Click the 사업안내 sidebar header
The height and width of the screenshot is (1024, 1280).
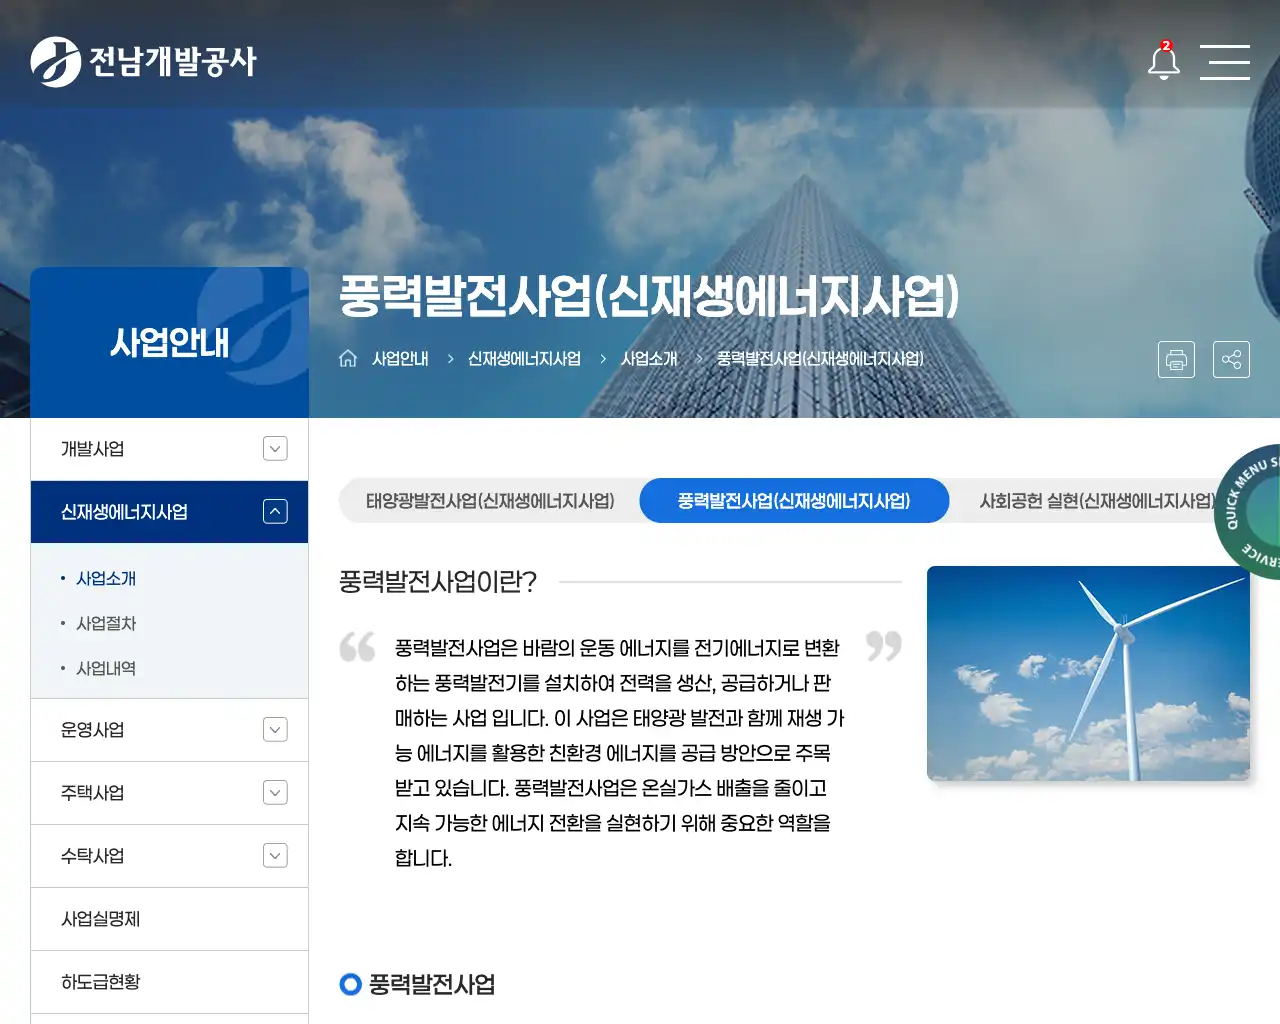click(x=169, y=342)
